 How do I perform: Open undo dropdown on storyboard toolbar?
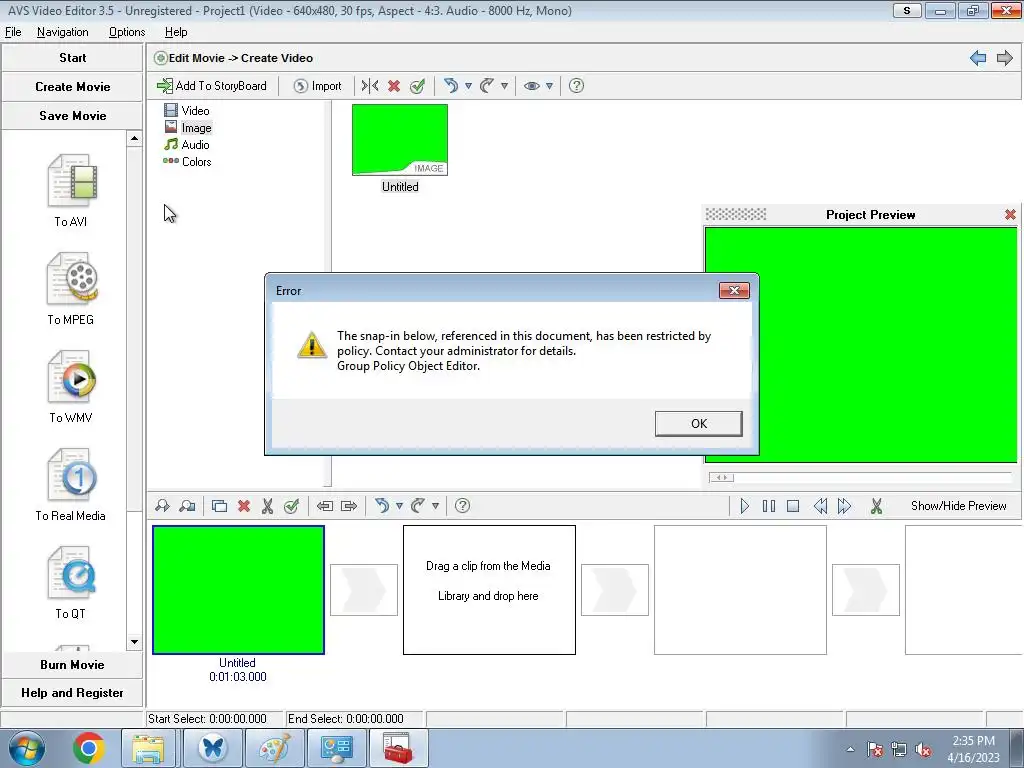(399, 505)
